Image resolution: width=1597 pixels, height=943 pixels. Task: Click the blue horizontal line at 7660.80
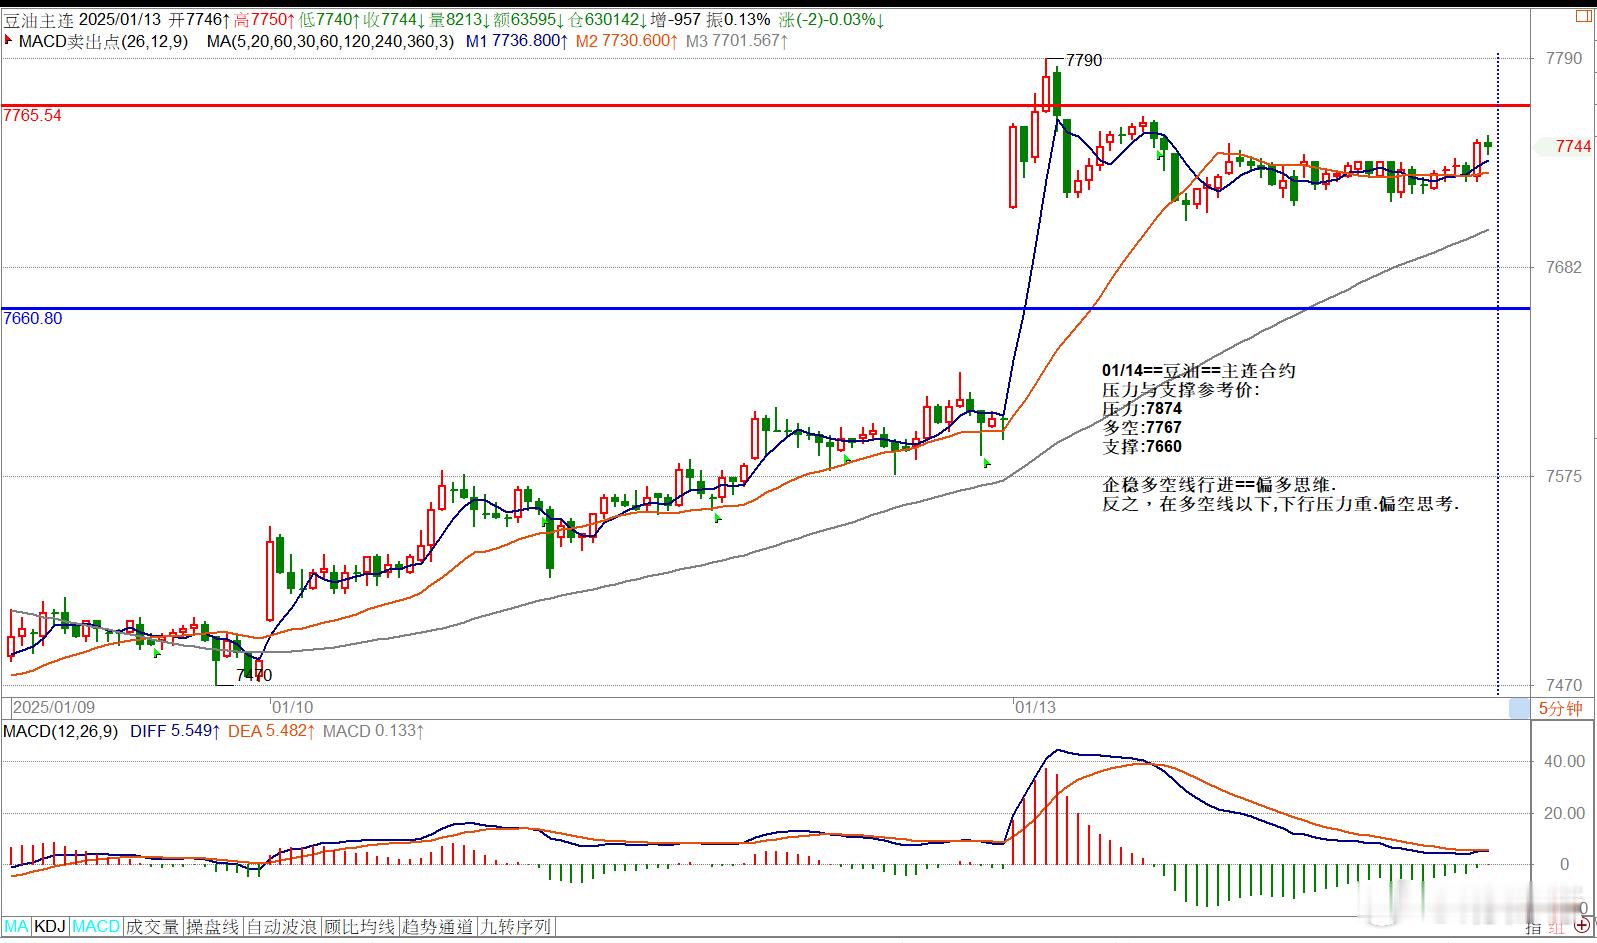click(765, 308)
